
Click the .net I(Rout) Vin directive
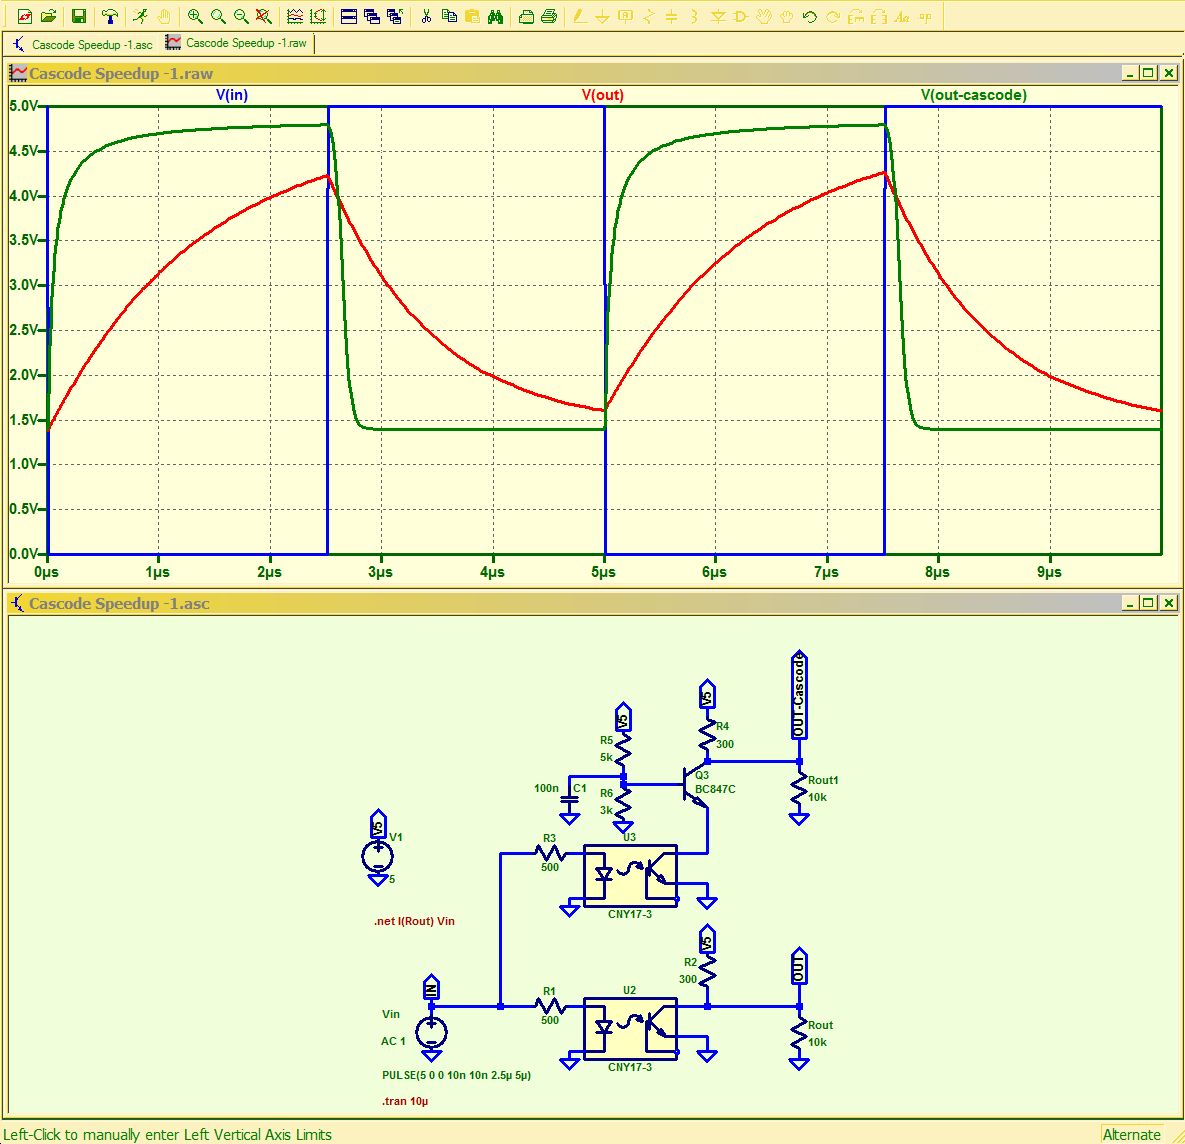[414, 921]
